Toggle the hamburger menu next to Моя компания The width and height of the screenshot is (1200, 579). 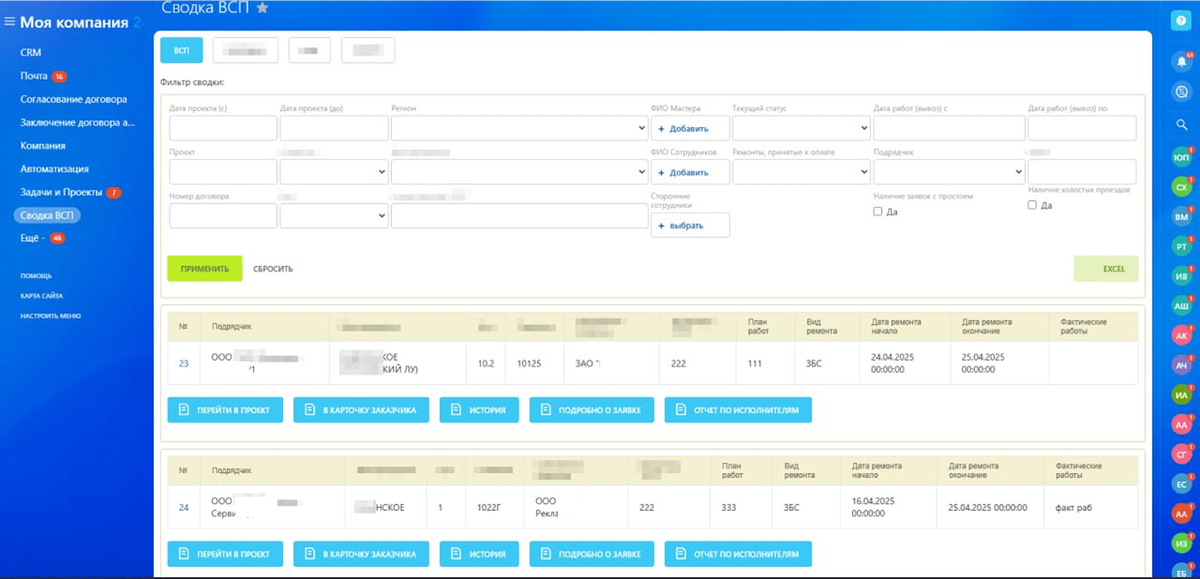pos(10,22)
